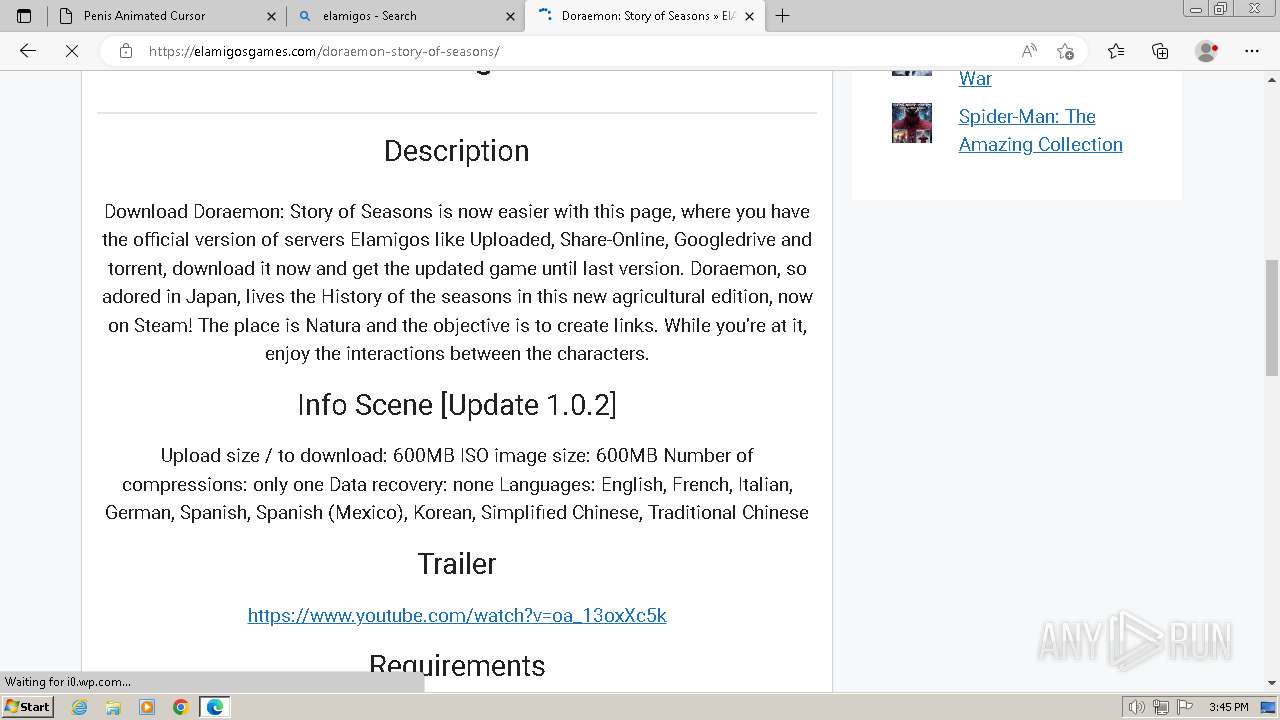1280x720 pixels.
Task: Click the Info Scene [Update 1.0.2] heading
Action: (x=457, y=405)
